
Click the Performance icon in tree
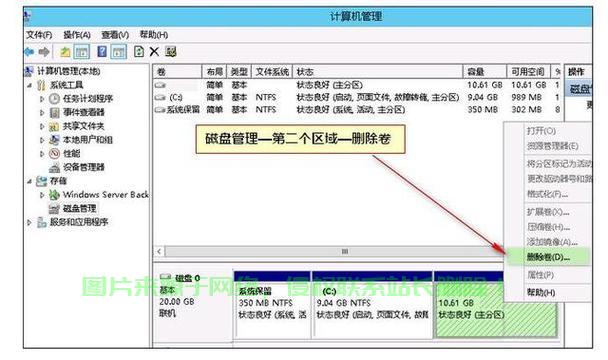pos(54,154)
